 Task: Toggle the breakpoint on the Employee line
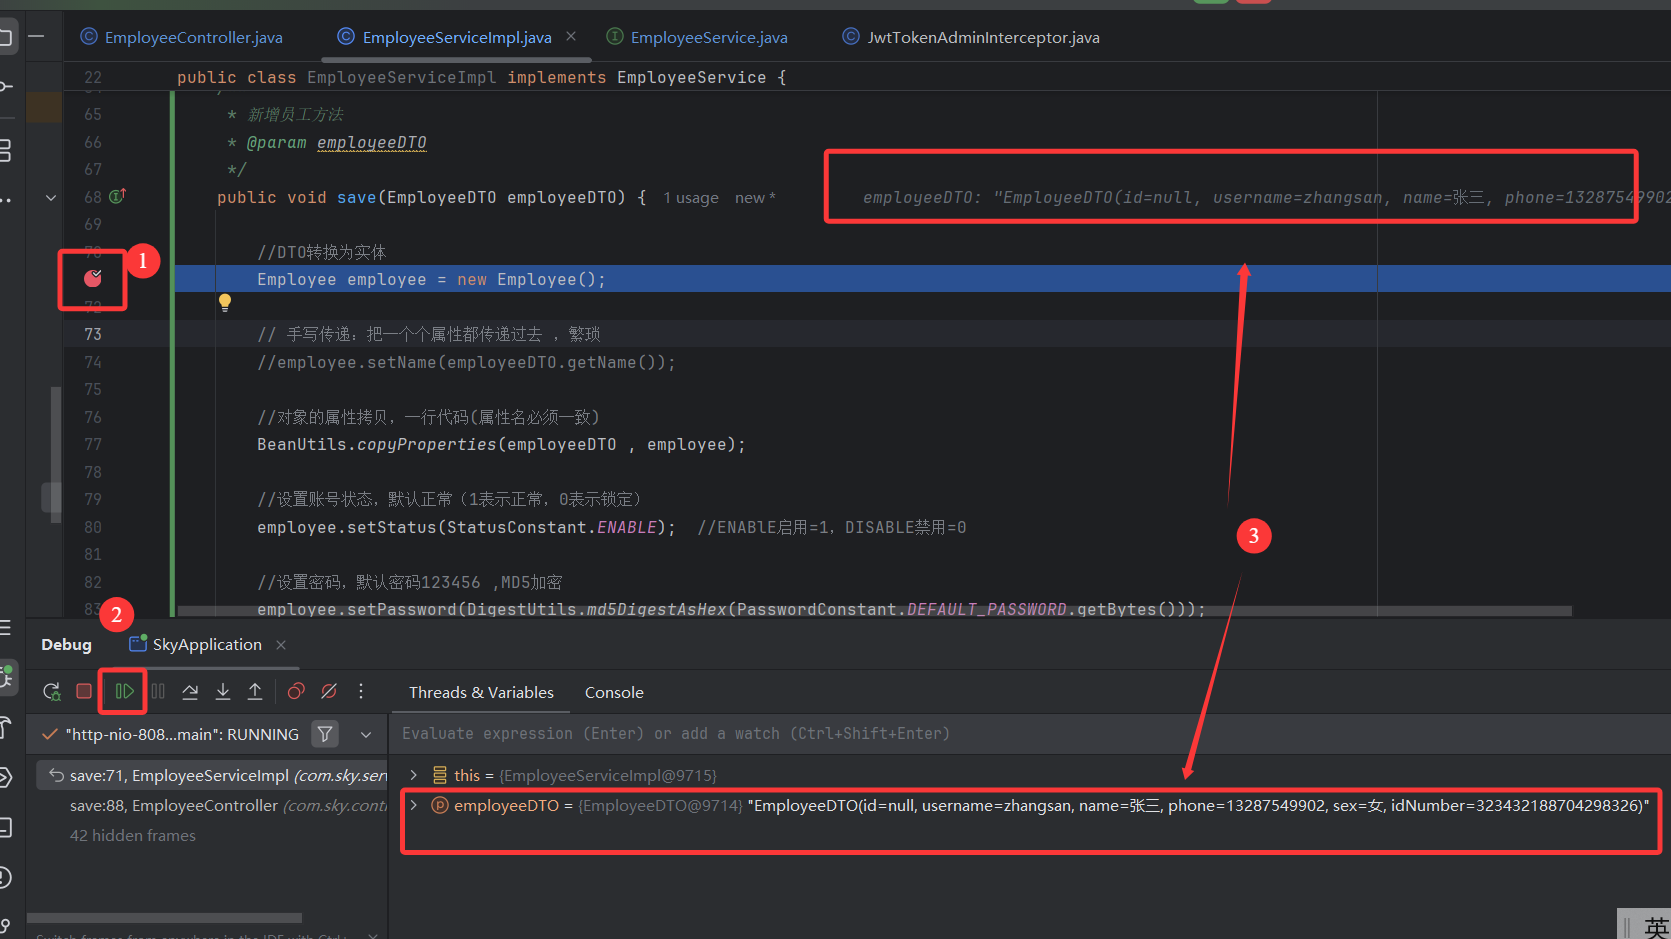[93, 278]
